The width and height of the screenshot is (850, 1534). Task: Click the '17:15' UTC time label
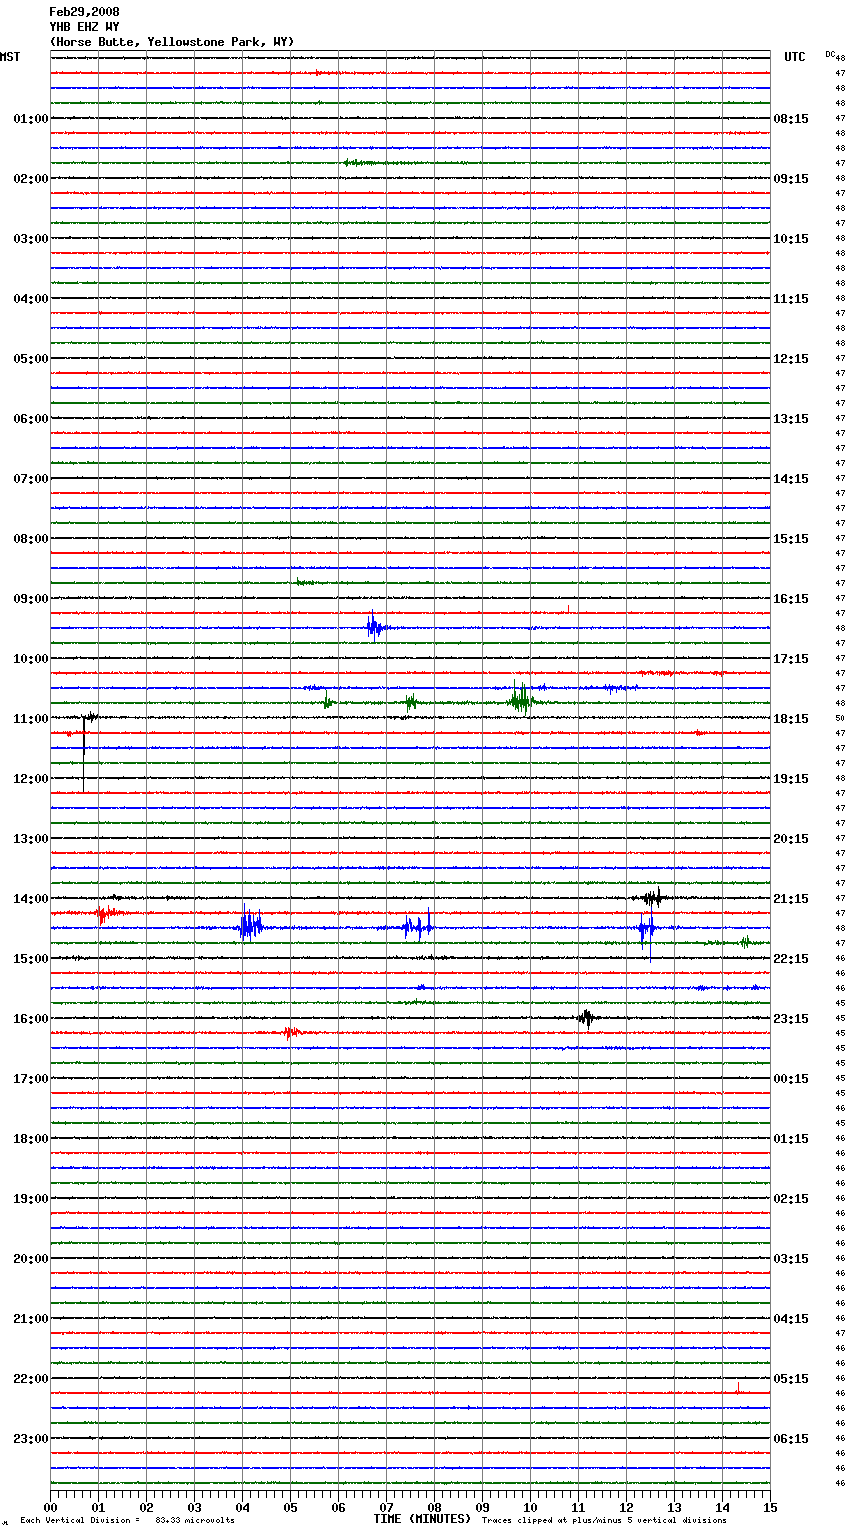tap(791, 659)
